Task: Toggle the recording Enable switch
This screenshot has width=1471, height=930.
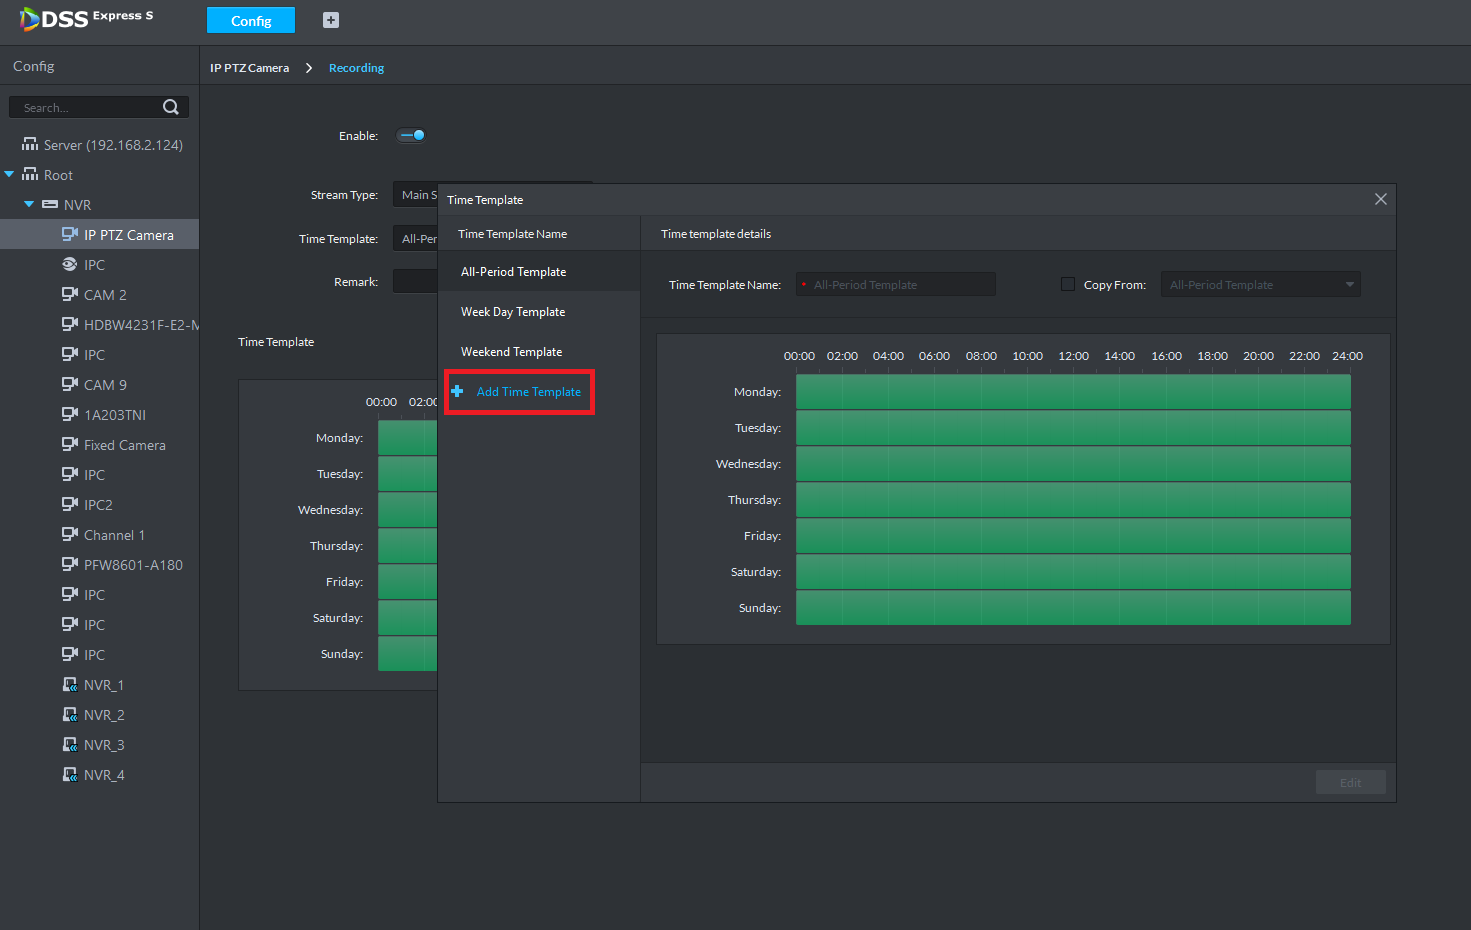Action: click(x=411, y=135)
